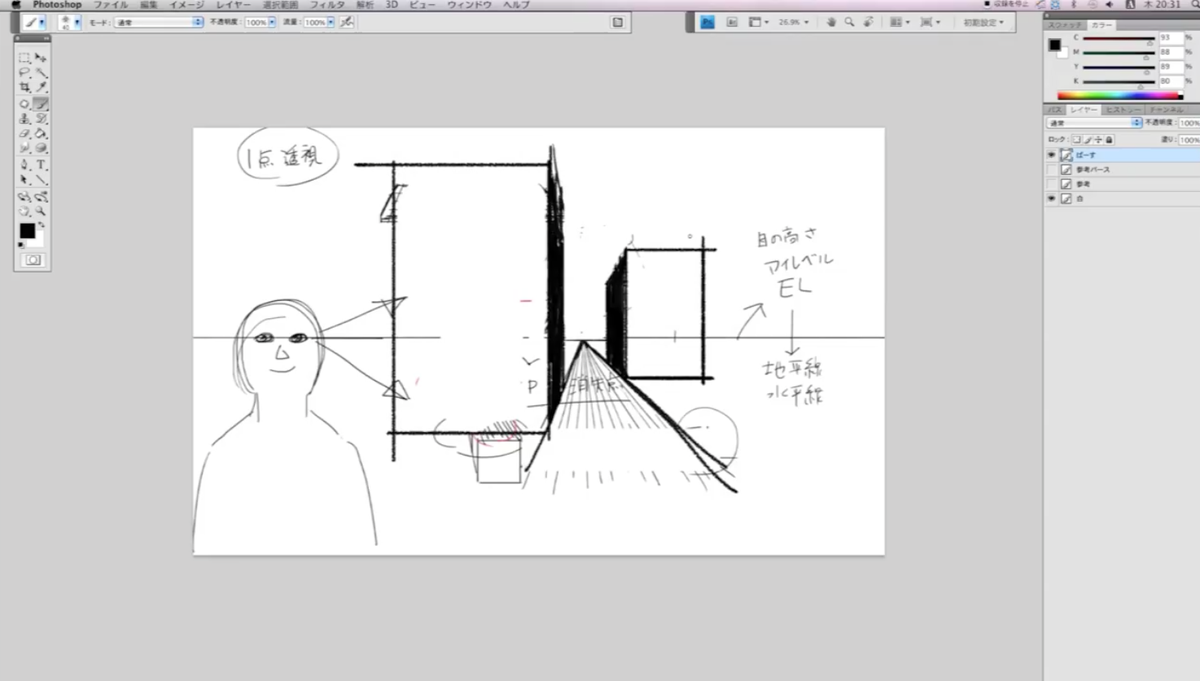This screenshot has width=1200, height=681.
Task: Toggle lock layer position
Action: pyautogui.click(x=1098, y=140)
